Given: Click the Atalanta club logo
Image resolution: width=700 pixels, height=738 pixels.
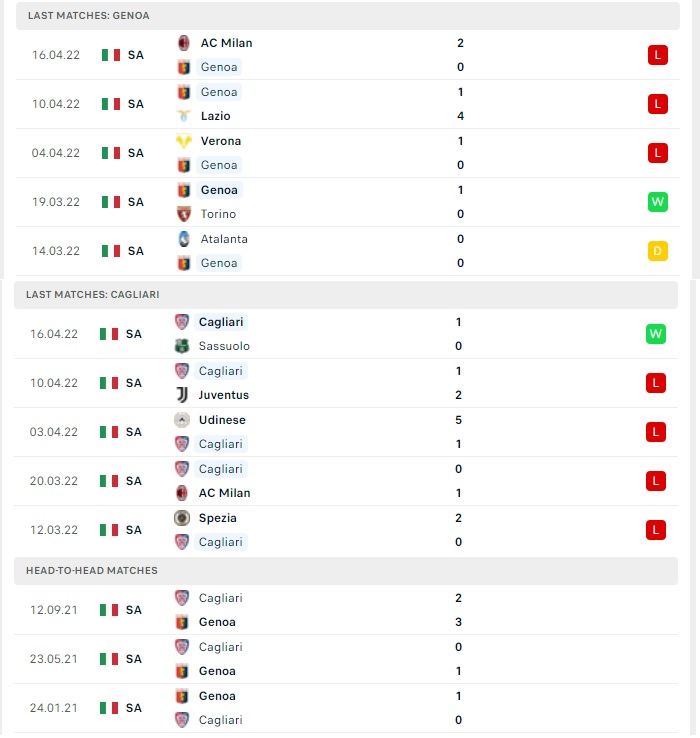Looking at the screenshot, I should coord(184,239).
